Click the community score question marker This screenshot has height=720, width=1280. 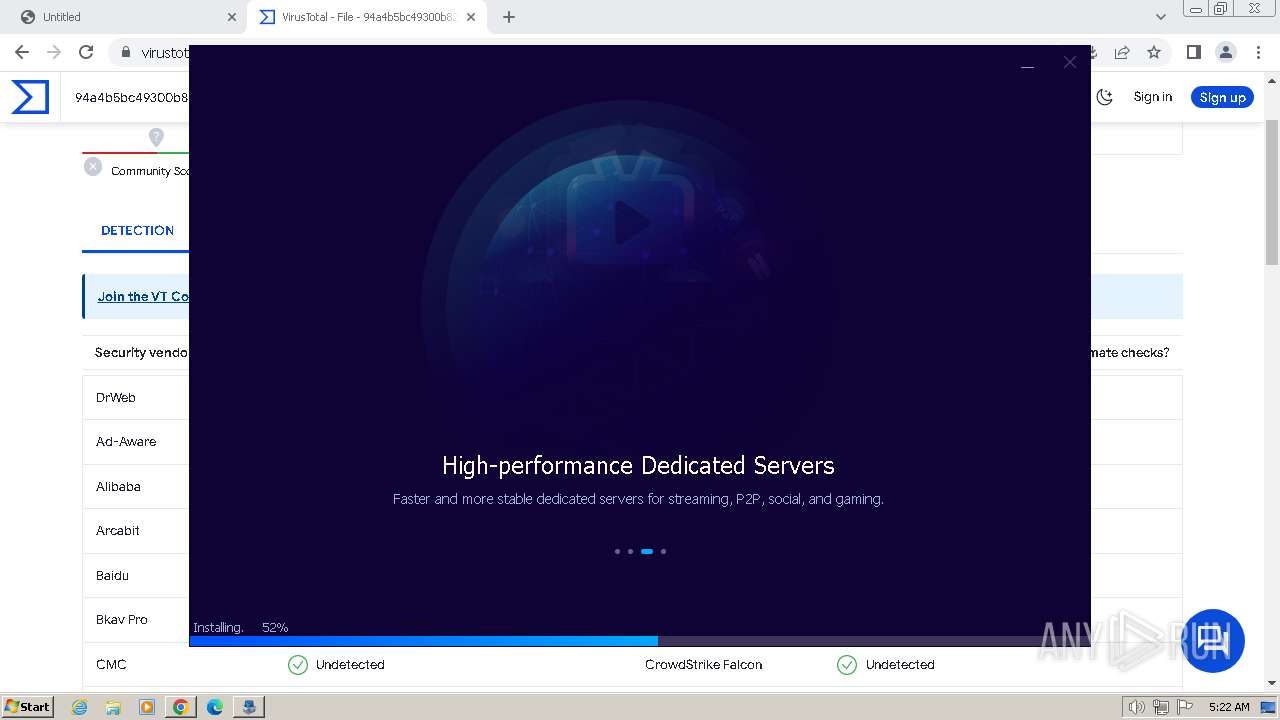pyautogui.click(x=156, y=137)
